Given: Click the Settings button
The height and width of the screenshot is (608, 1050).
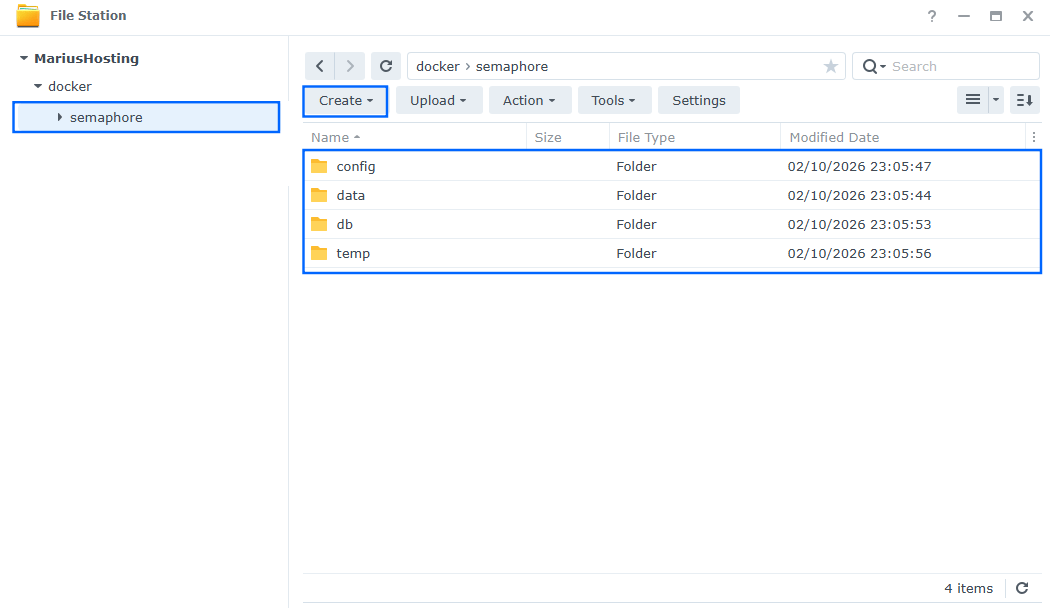Looking at the screenshot, I should point(698,100).
